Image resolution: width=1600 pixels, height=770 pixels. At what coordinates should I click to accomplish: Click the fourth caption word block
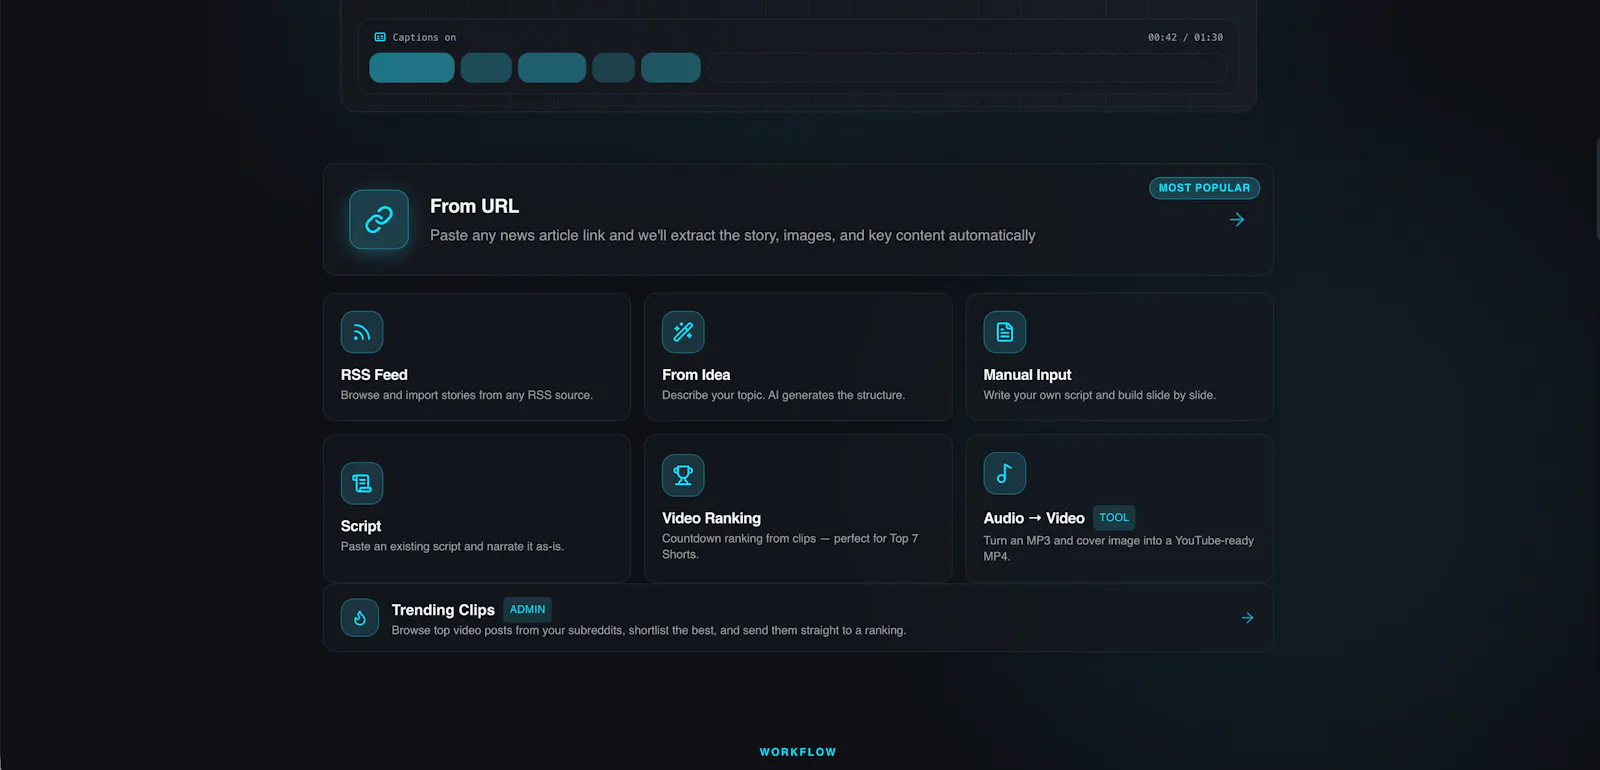(613, 68)
